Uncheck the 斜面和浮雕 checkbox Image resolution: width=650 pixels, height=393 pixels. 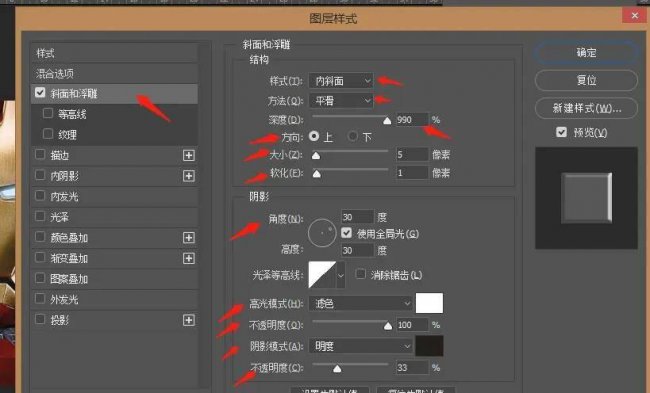coord(40,92)
